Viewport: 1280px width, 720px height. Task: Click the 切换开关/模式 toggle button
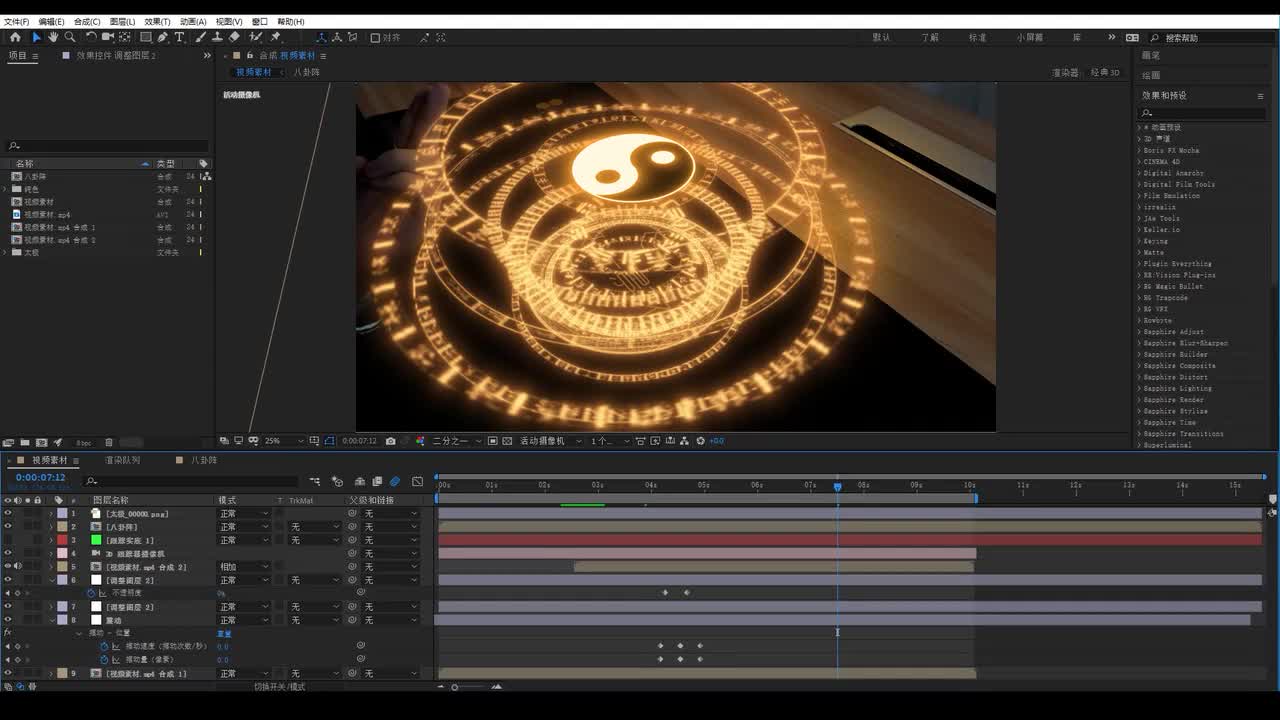tap(279, 687)
